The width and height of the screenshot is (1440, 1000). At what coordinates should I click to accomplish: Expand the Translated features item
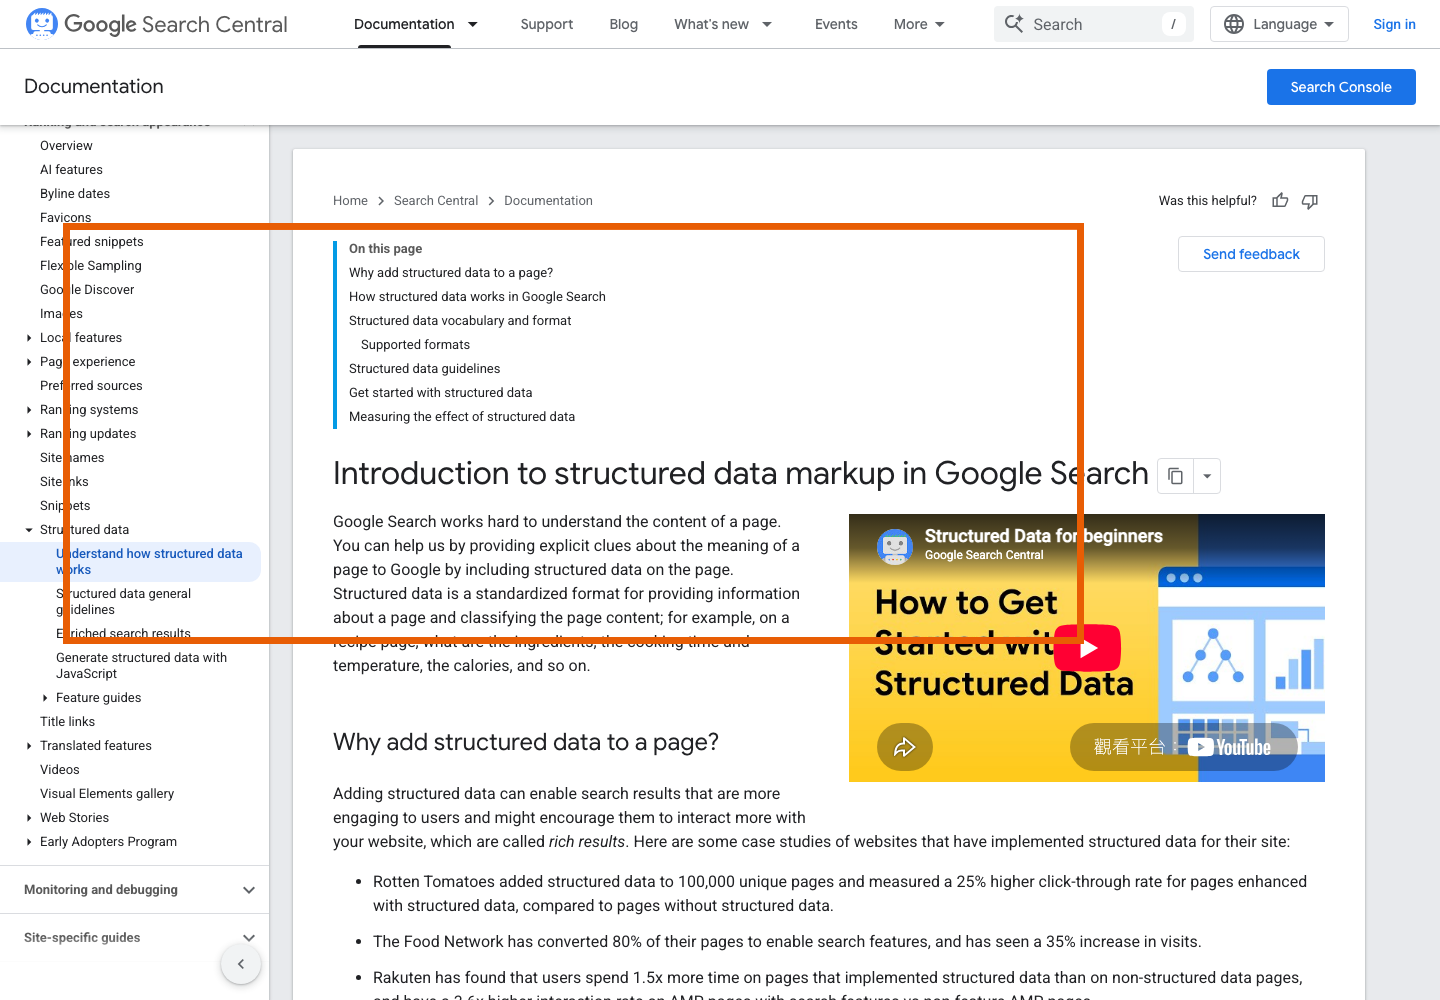coord(29,746)
